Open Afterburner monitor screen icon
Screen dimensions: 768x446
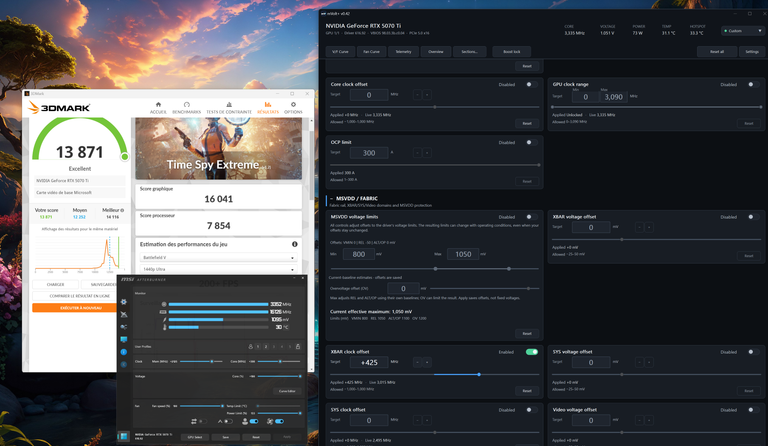tap(123, 339)
